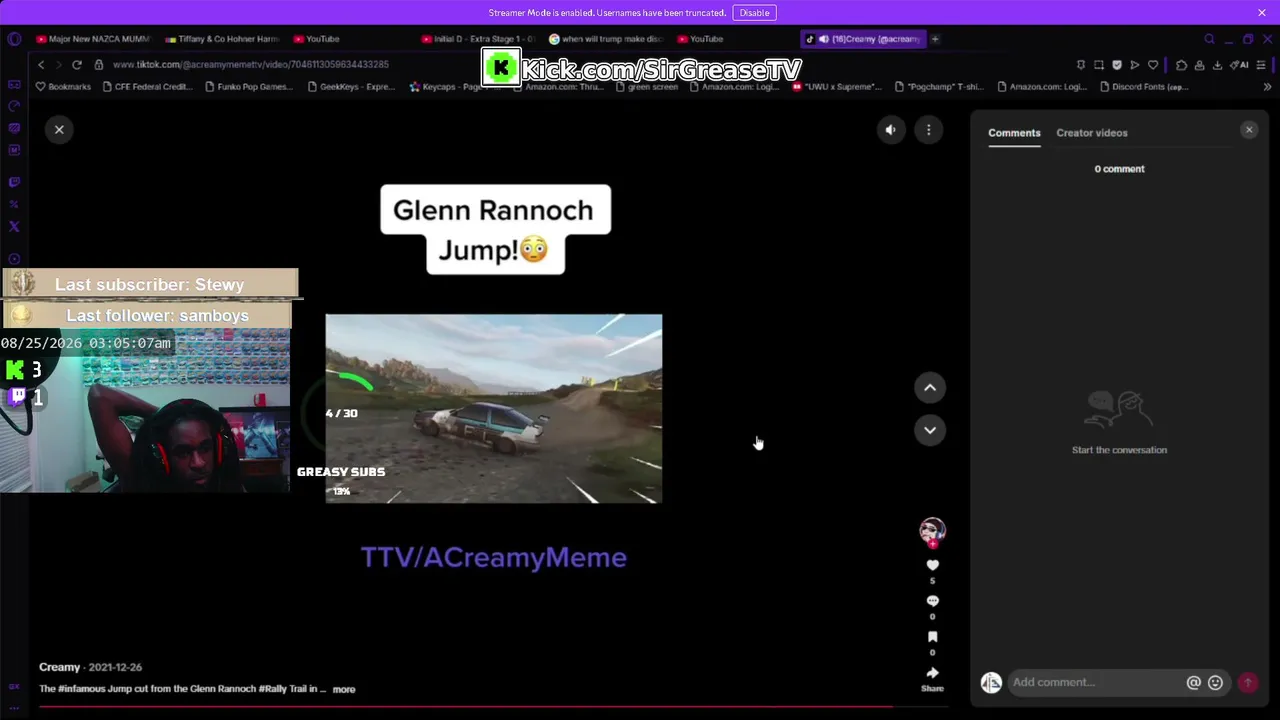Open the Opera menu logo
The width and height of the screenshot is (1280, 720).
(x=14, y=39)
